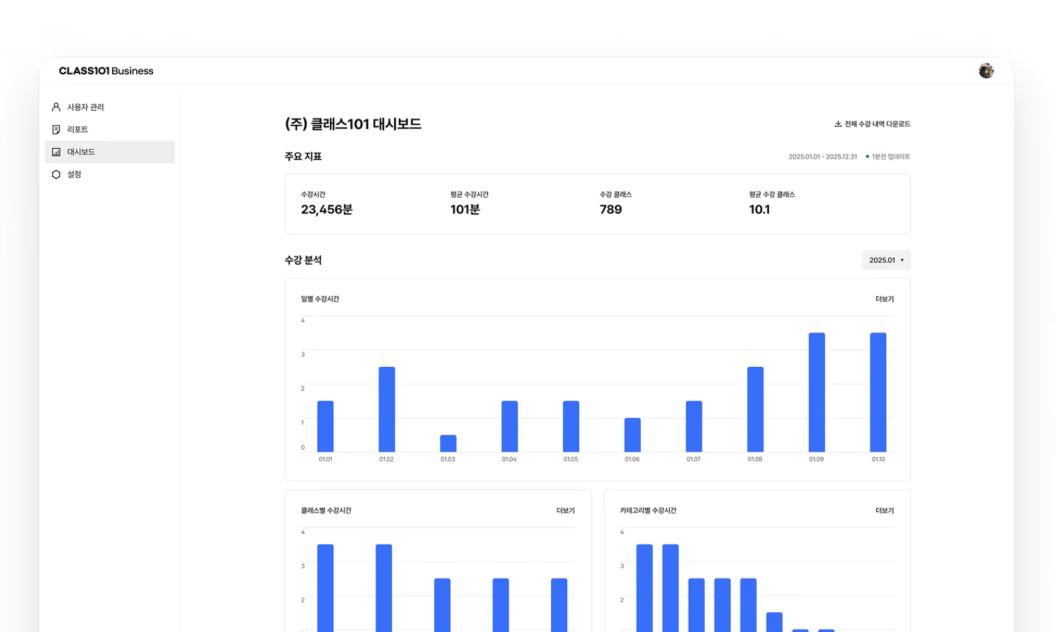Open 설정 menu item
This screenshot has width=1056, height=632.
110,175
